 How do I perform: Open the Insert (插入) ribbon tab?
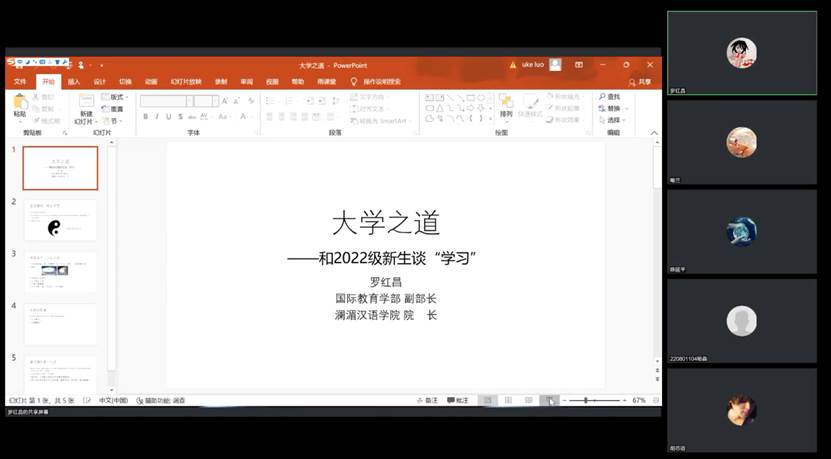74,82
